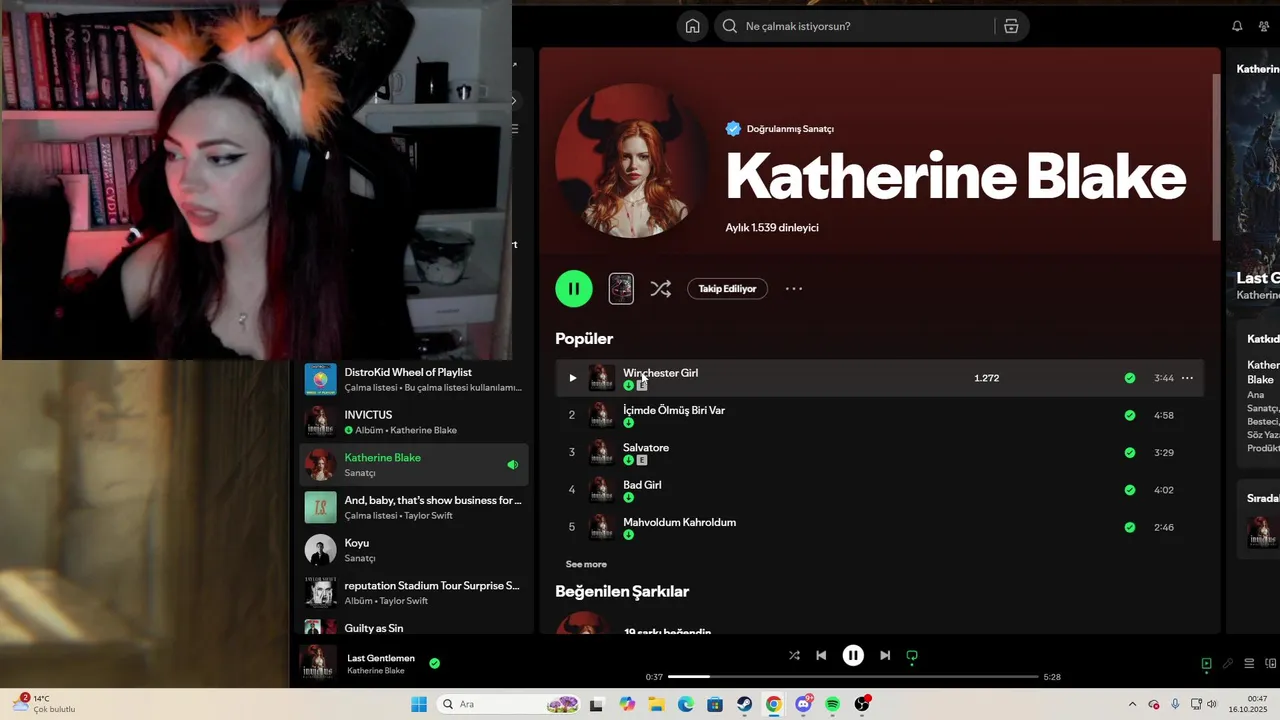Toggle the saved checkmark on İçimde Ölmüş Biri Var
Viewport: 1280px width, 720px height.
pyautogui.click(x=1130, y=415)
